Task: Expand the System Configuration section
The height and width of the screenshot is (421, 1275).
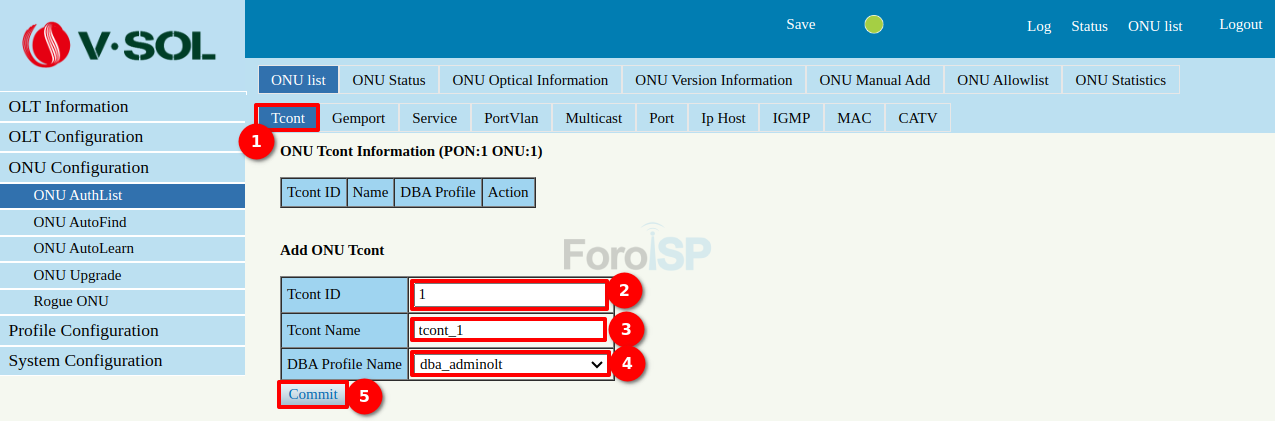Action: coord(85,361)
